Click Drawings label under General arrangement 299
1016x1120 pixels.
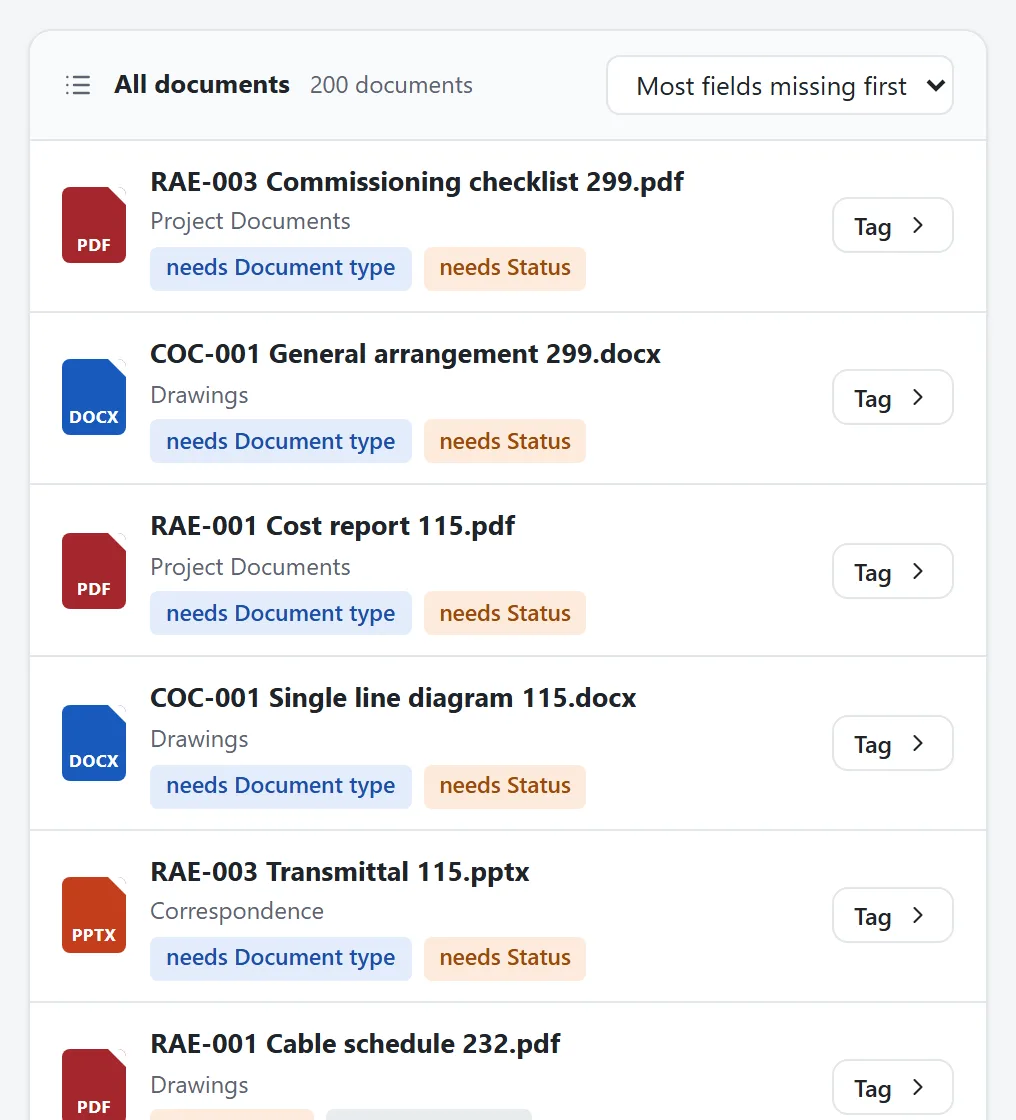pos(199,395)
